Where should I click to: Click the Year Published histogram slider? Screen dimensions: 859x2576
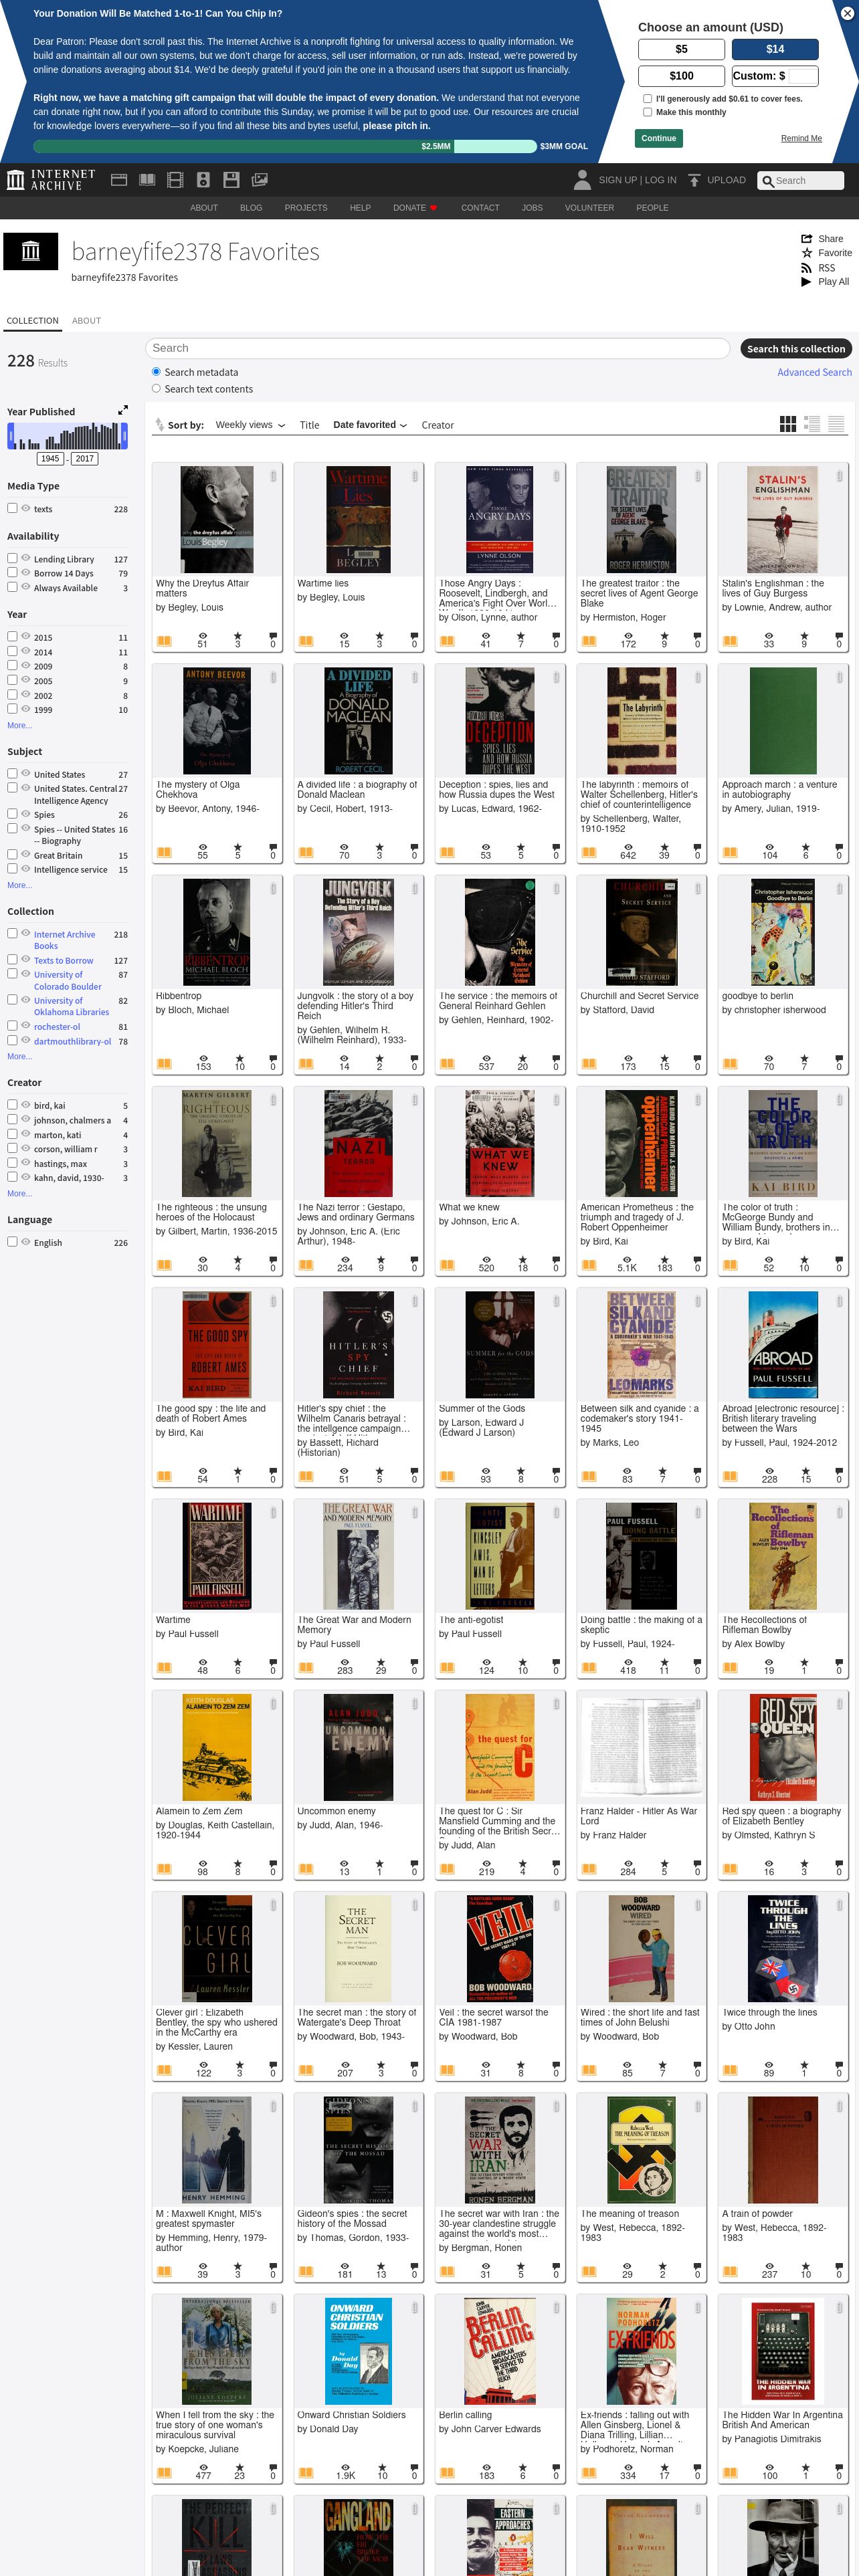pos(67,436)
